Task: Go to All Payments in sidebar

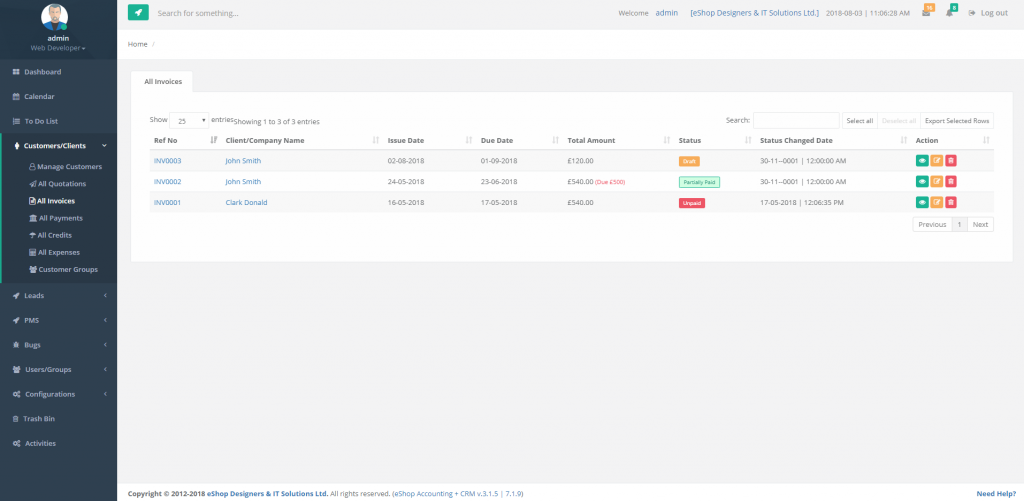Action: coord(60,218)
